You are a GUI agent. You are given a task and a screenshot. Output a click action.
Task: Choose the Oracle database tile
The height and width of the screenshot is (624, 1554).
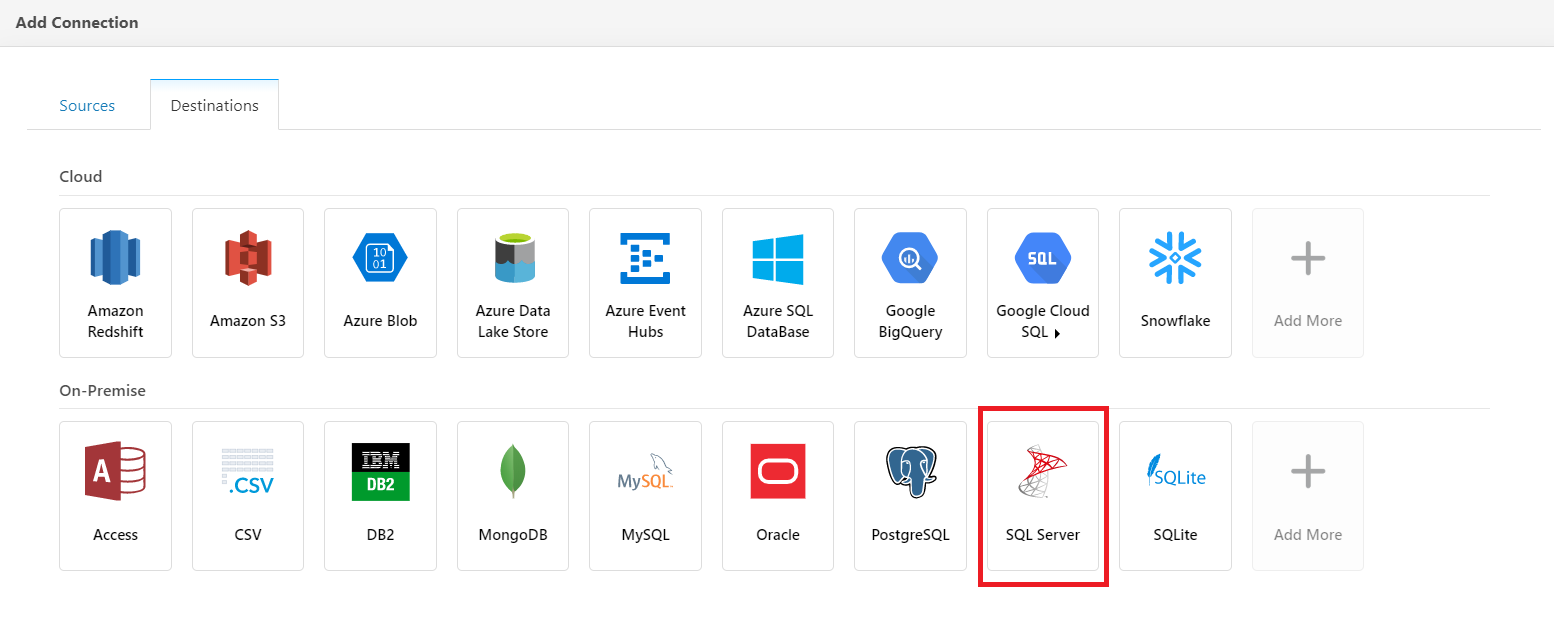point(778,495)
